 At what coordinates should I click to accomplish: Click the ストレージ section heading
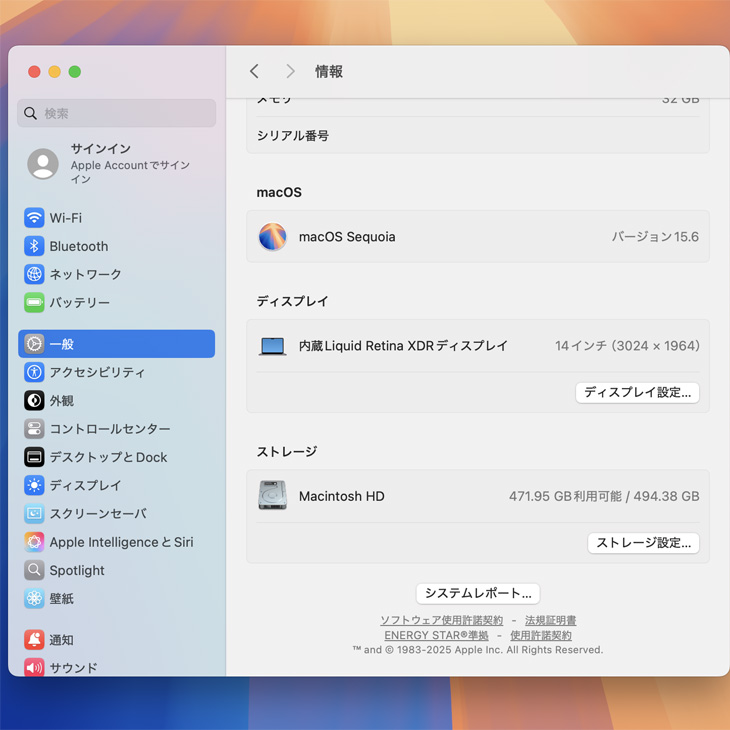287,451
